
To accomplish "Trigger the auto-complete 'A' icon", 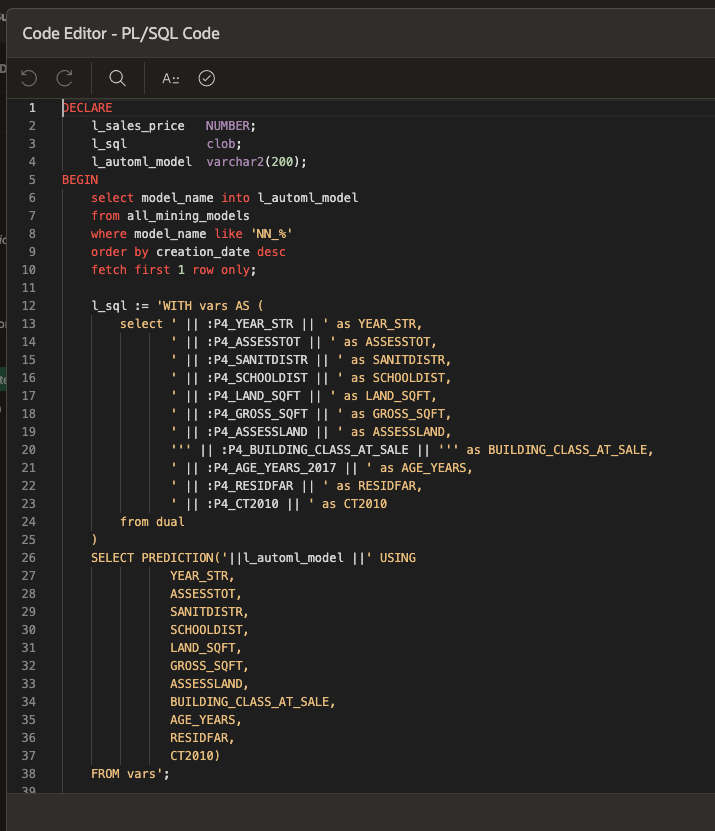I will coord(171,78).
